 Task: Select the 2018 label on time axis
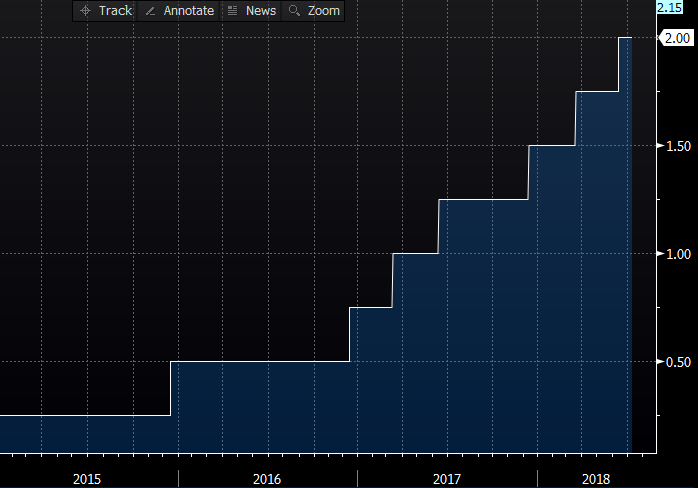coord(594,479)
